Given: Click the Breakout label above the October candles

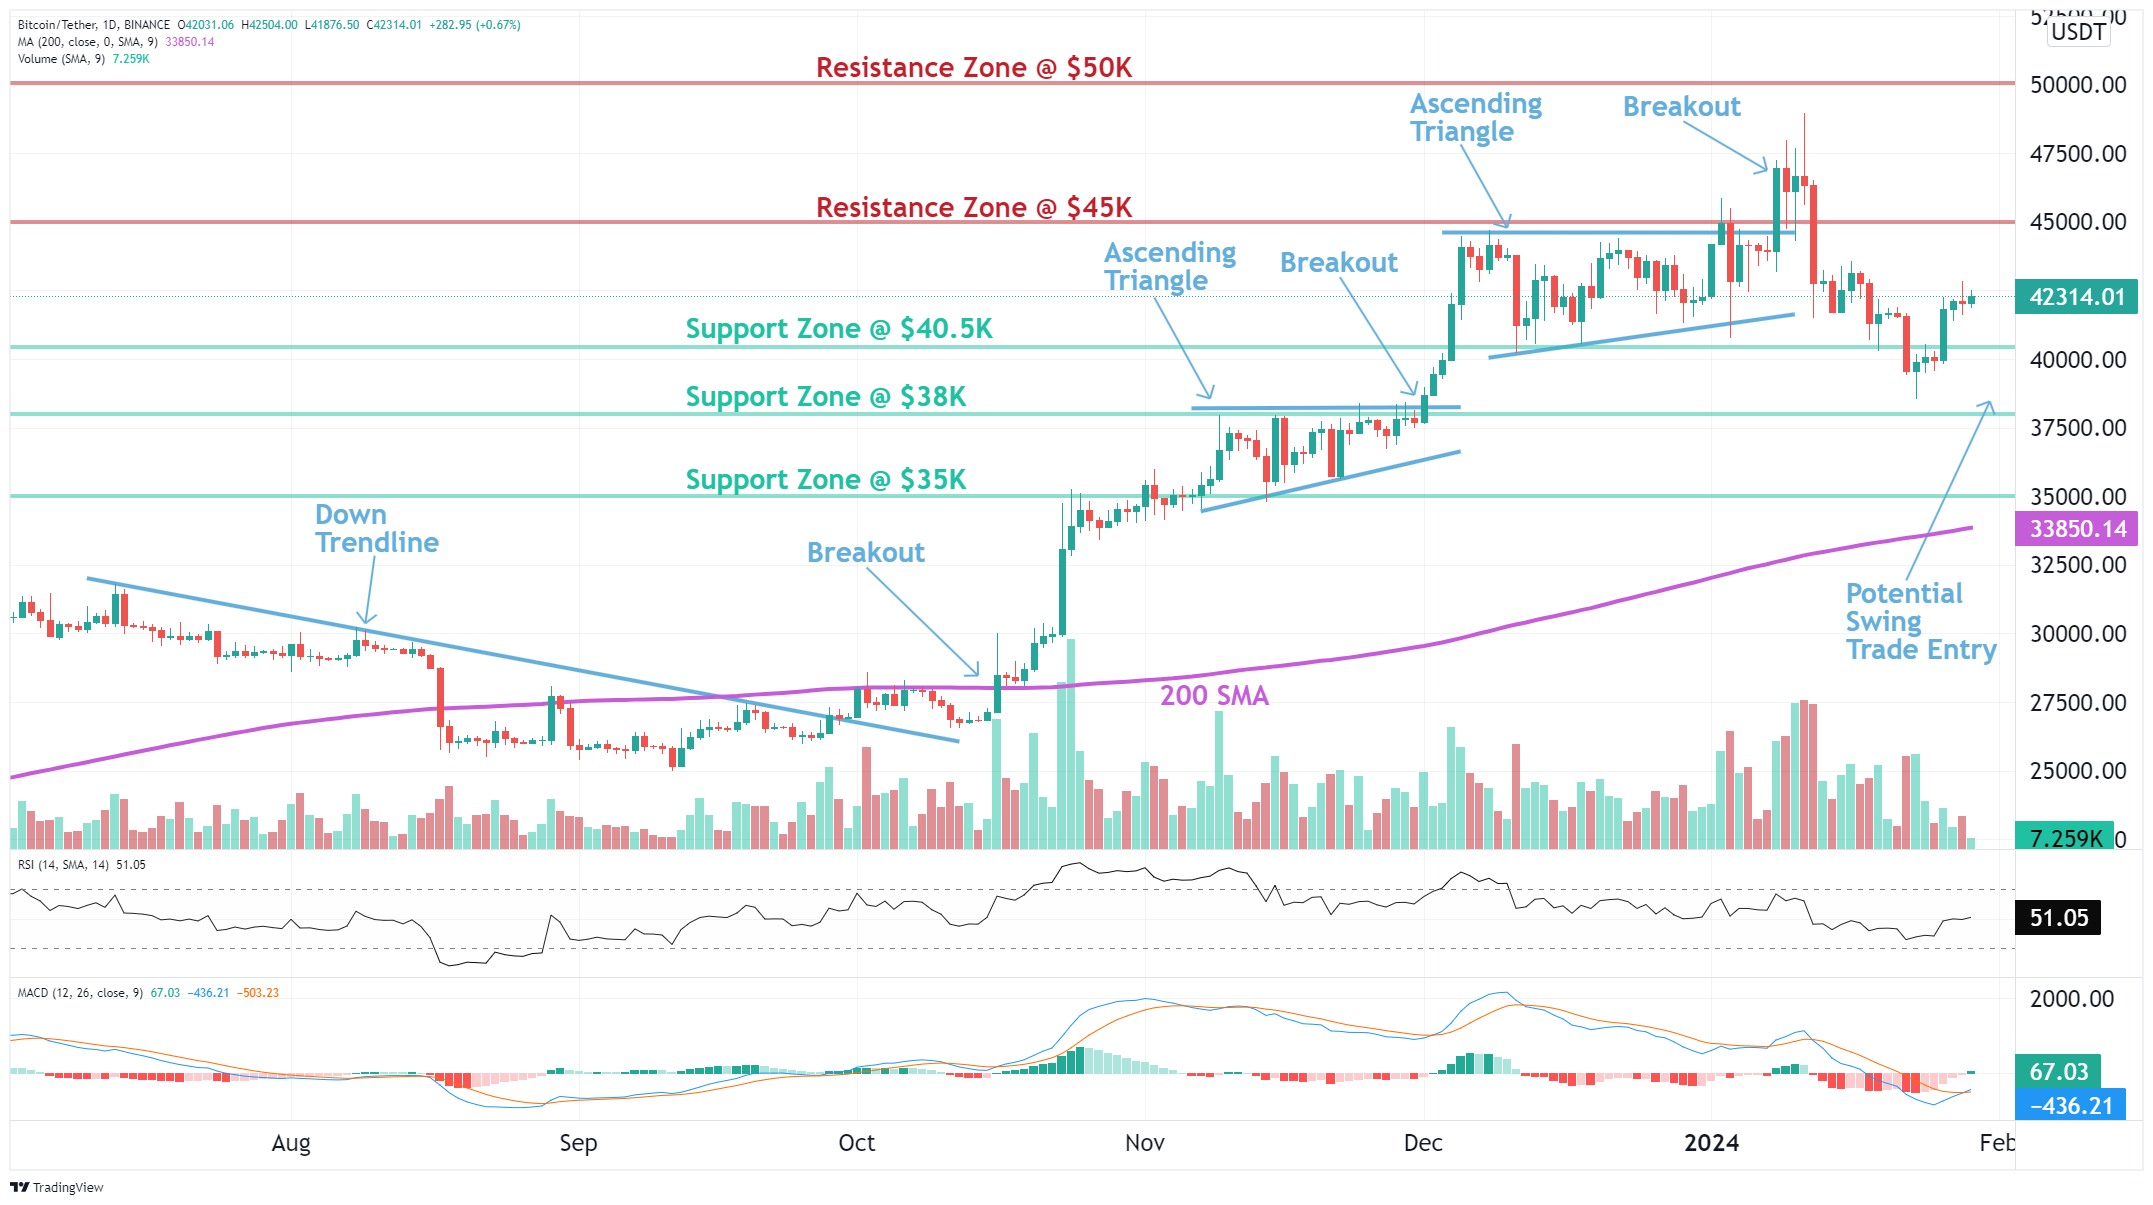Looking at the screenshot, I should [866, 552].
